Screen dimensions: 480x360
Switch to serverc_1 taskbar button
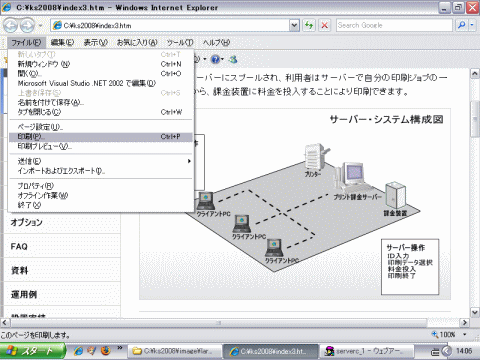366,351
